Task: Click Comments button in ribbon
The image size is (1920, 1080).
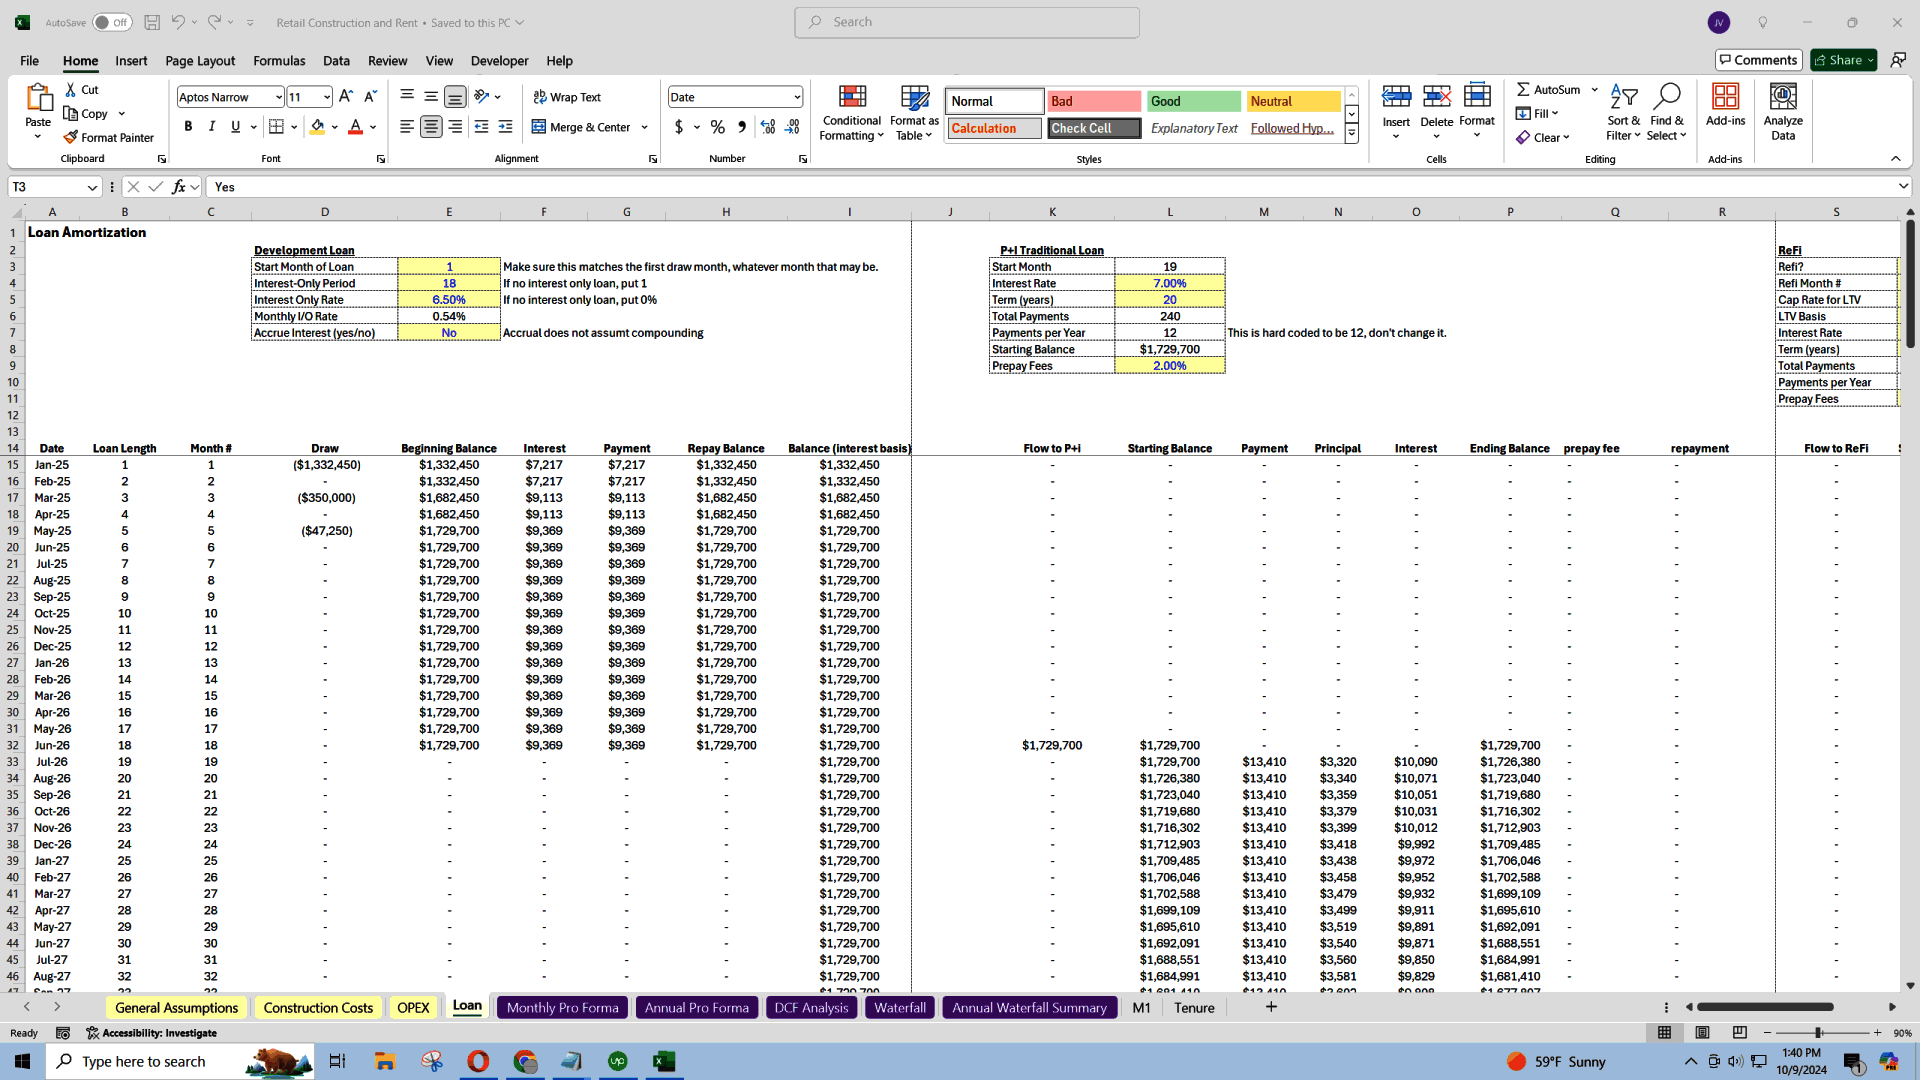Action: [x=1756, y=59]
